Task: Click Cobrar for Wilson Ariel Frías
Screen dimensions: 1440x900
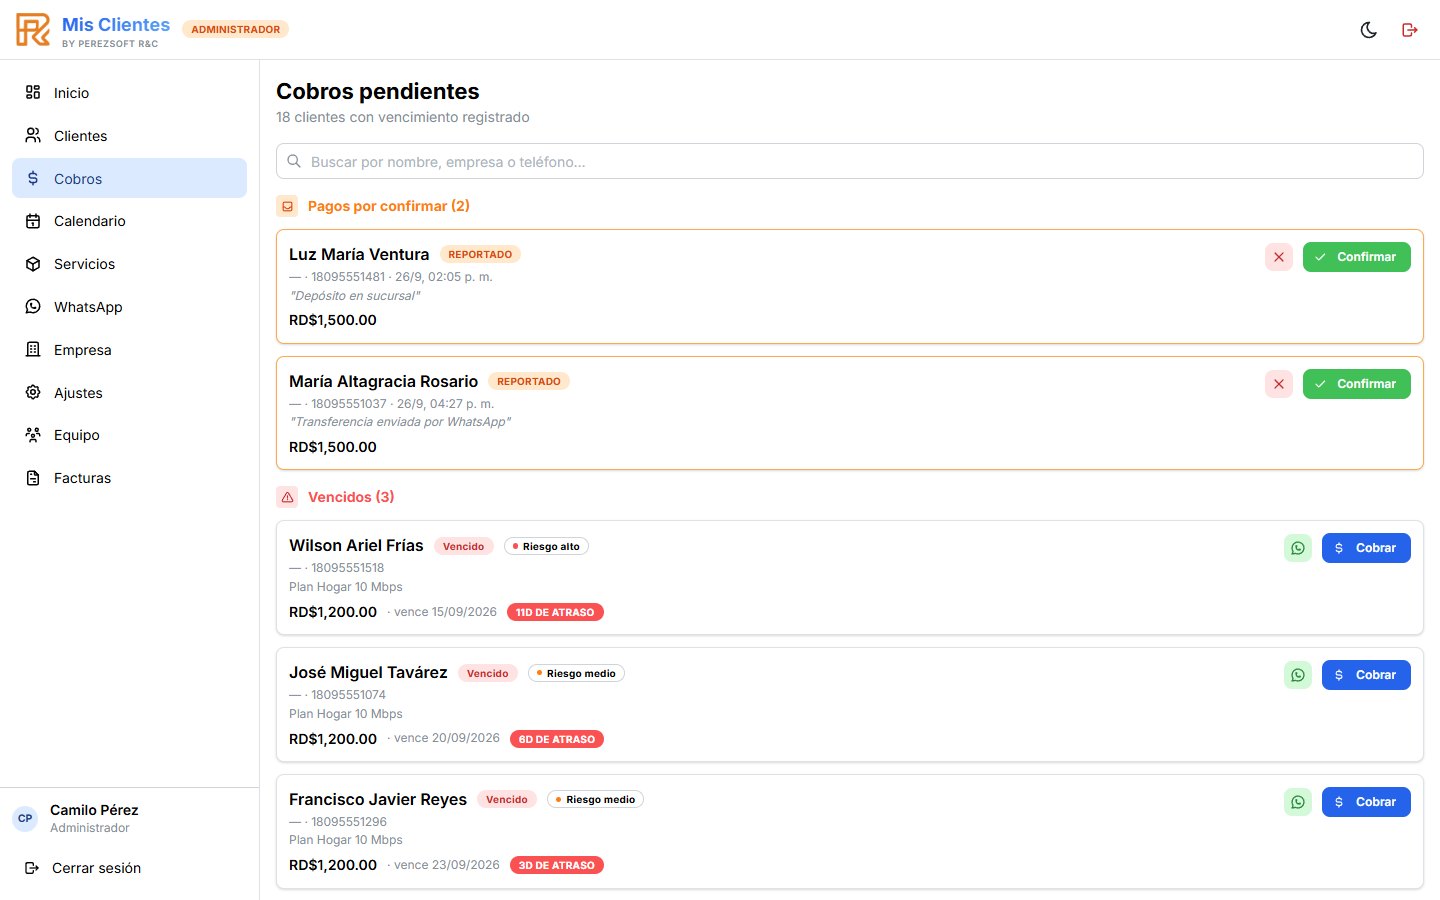Action: pyautogui.click(x=1366, y=548)
